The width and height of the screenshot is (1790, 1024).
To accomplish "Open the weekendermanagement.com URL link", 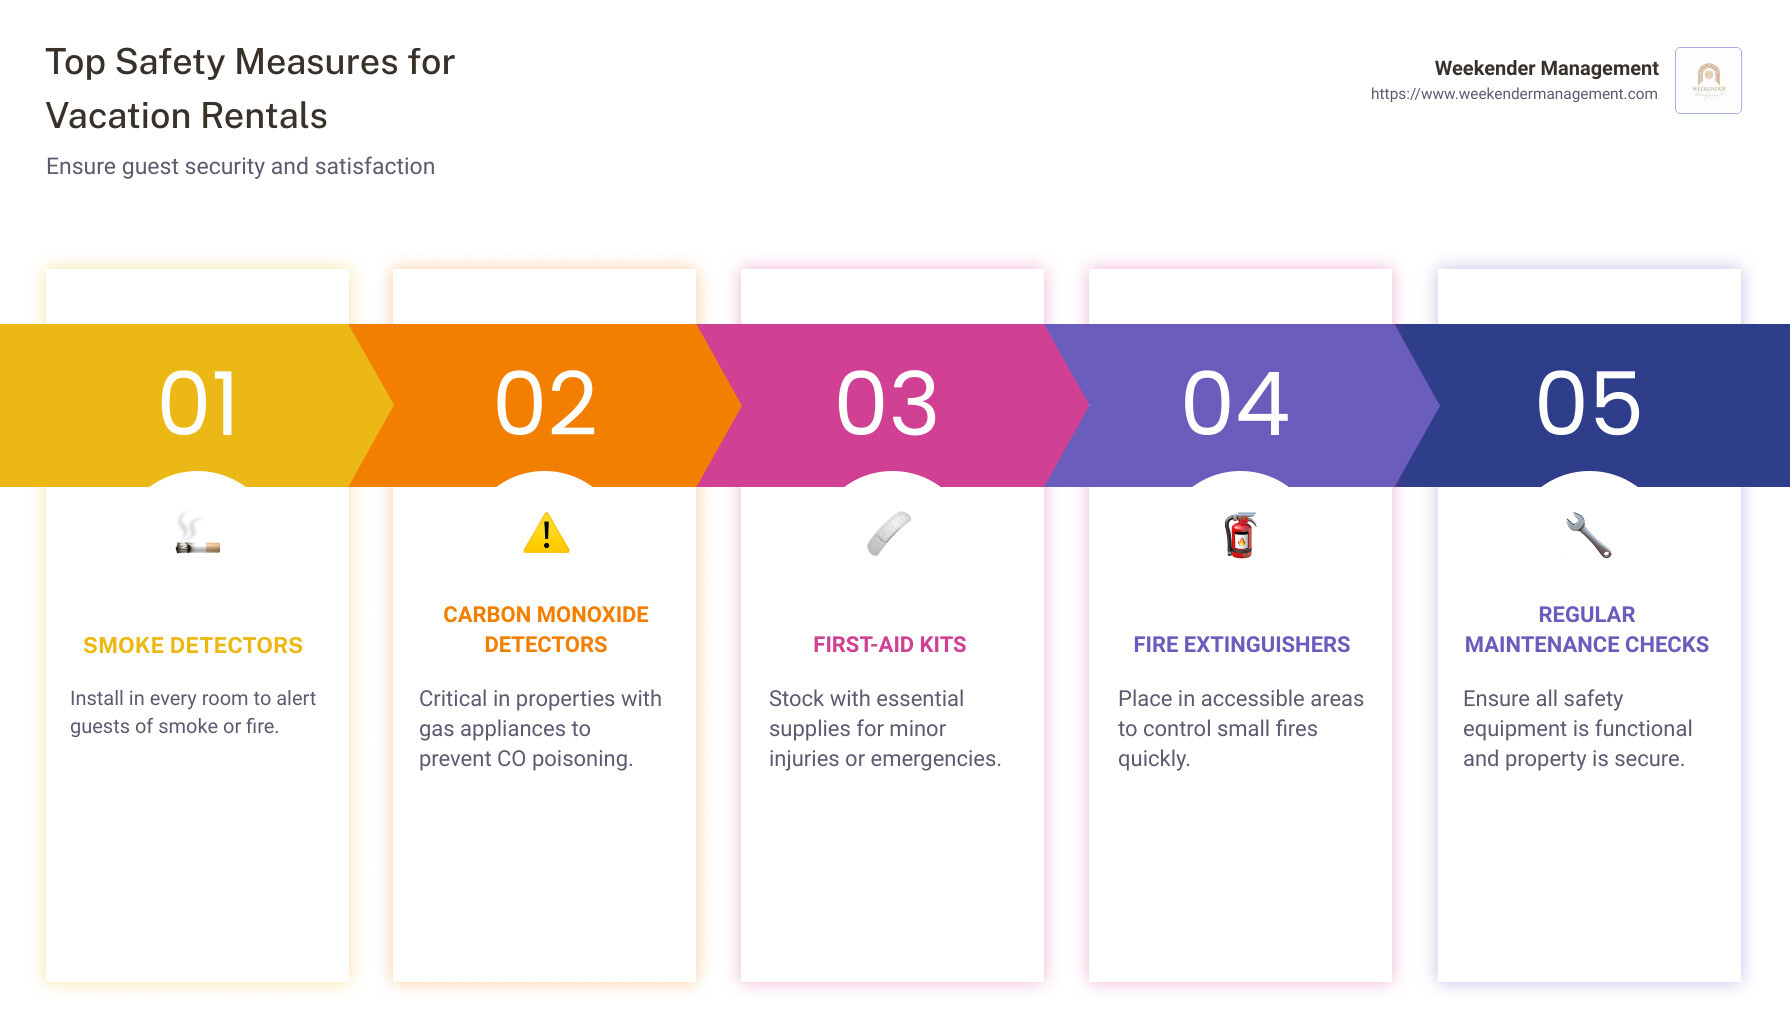I will click(1513, 94).
